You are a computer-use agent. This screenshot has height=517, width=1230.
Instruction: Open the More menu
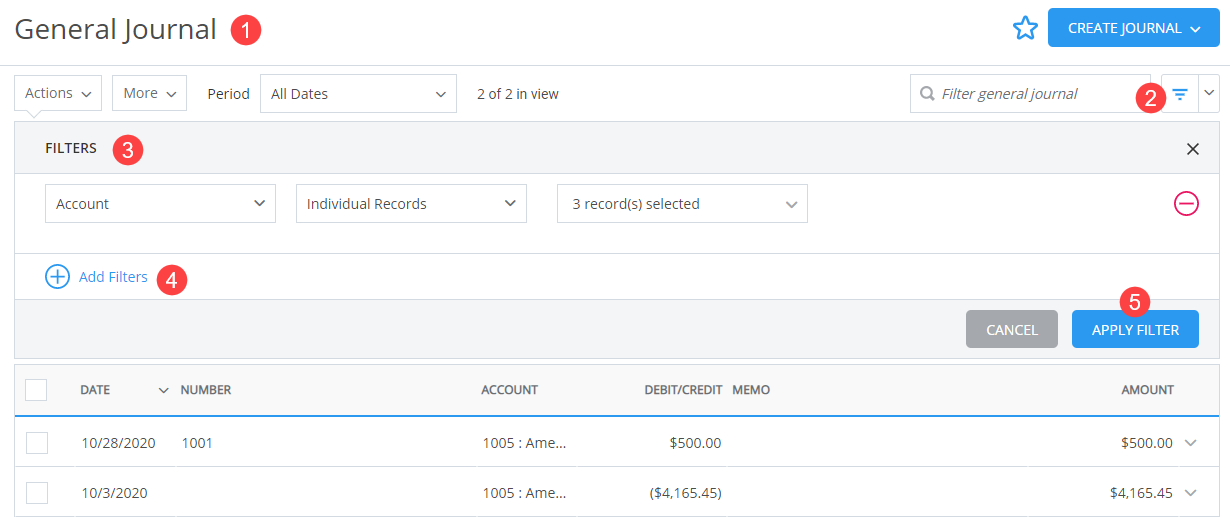tap(149, 94)
